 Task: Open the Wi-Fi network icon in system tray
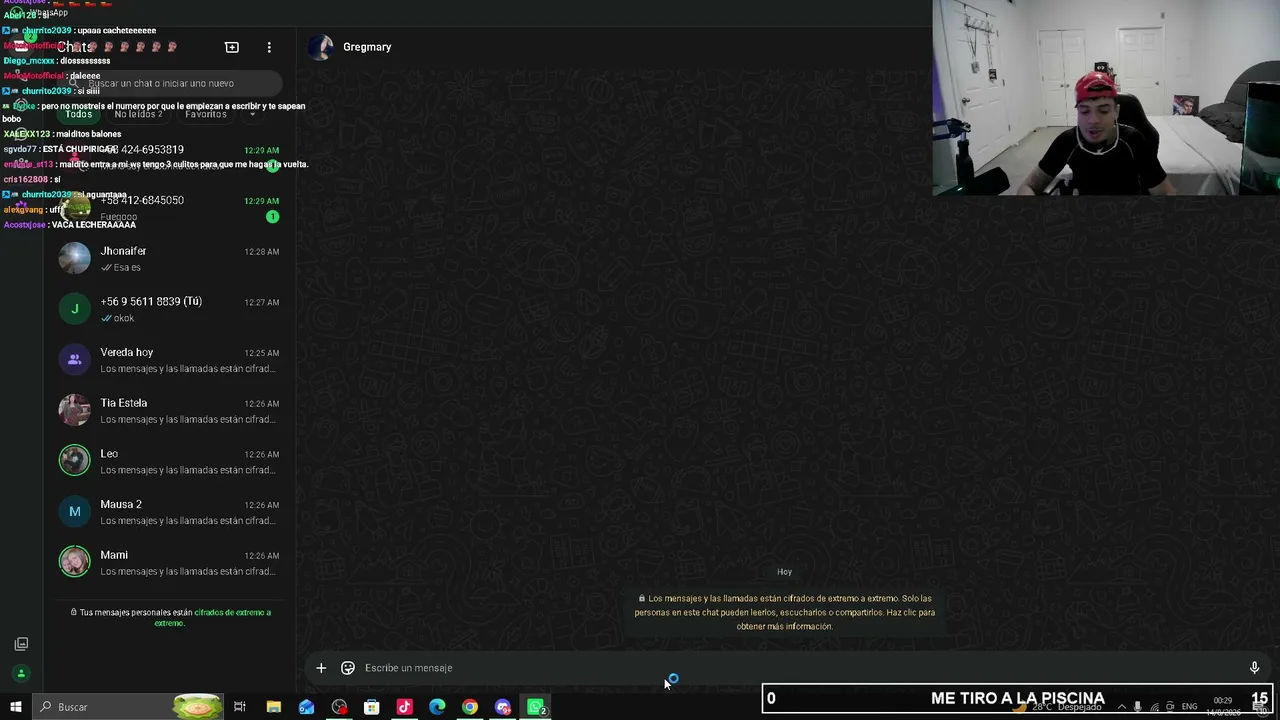[x=1155, y=707]
